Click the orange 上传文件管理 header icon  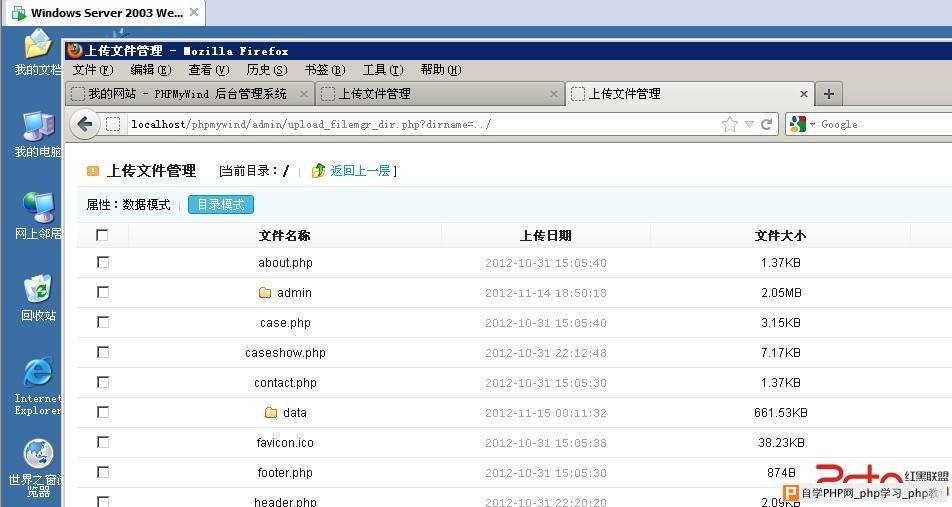click(92, 171)
